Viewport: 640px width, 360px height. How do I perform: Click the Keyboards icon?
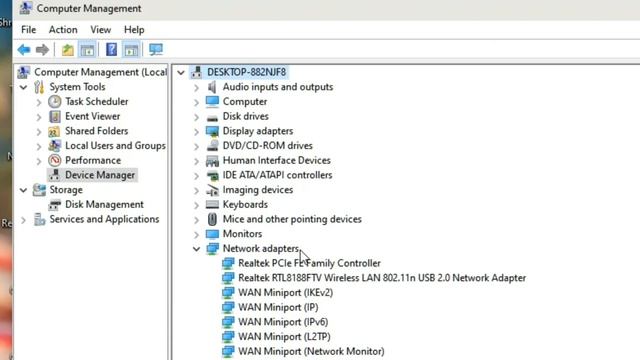[x=212, y=204]
